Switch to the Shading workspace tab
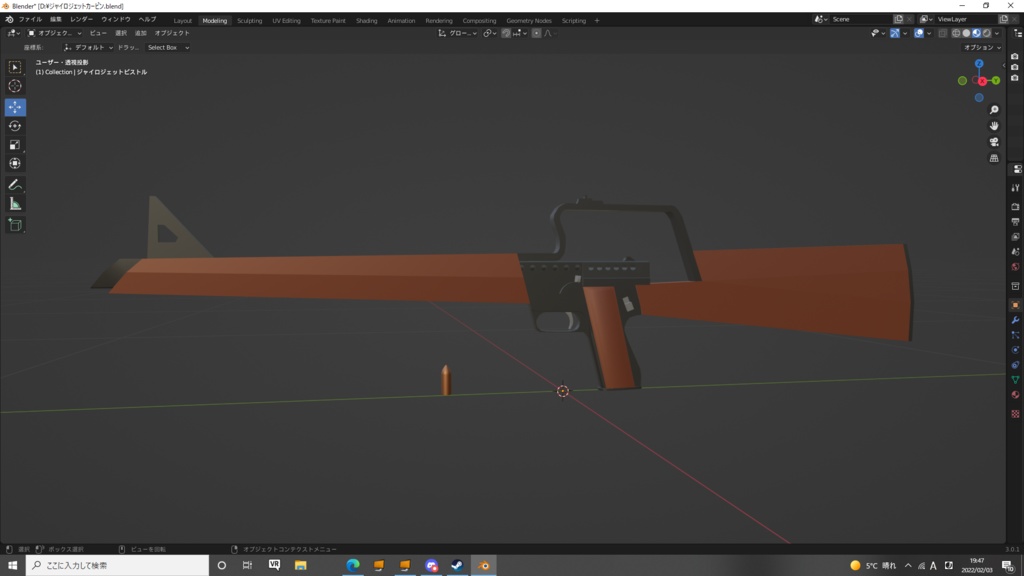Image resolution: width=1024 pixels, height=576 pixels. point(366,20)
